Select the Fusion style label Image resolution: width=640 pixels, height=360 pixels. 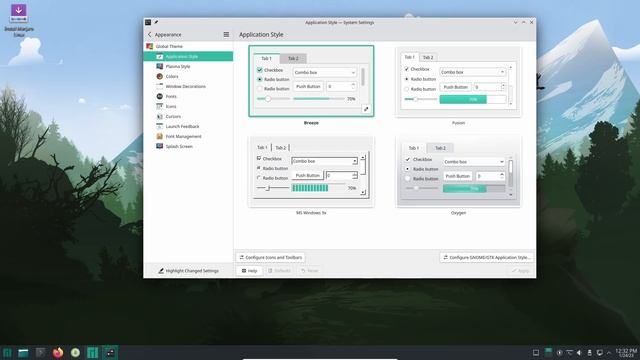(458, 123)
